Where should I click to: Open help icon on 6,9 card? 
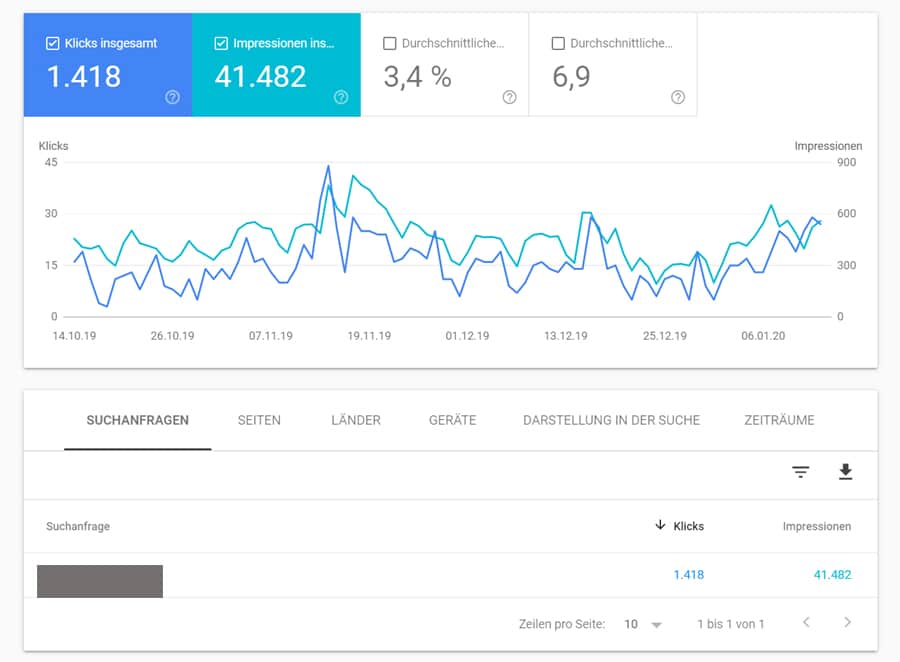pyautogui.click(x=678, y=97)
